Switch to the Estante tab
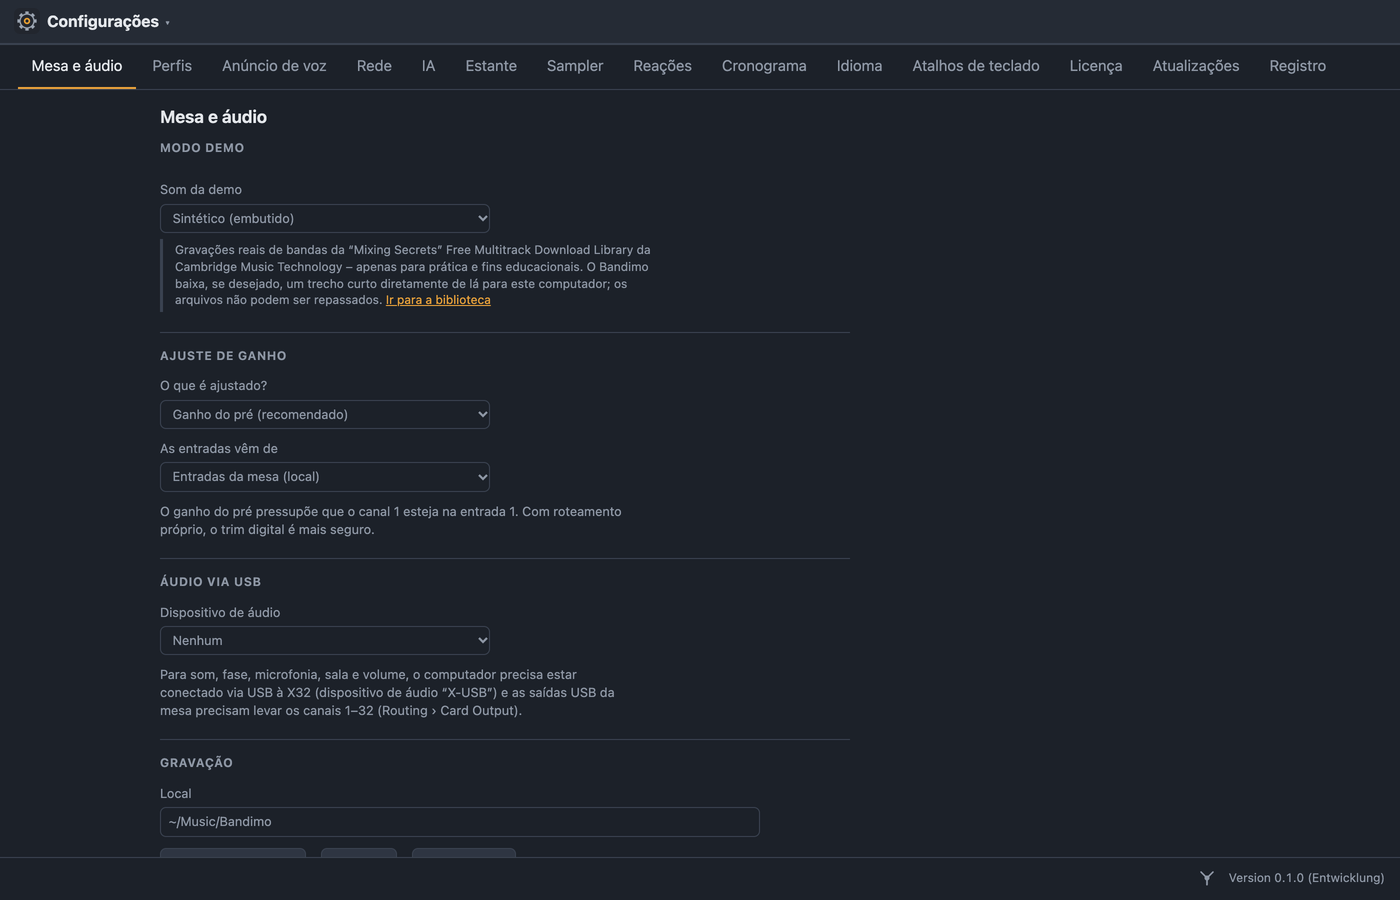The width and height of the screenshot is (1400, 900). point(491,66)
